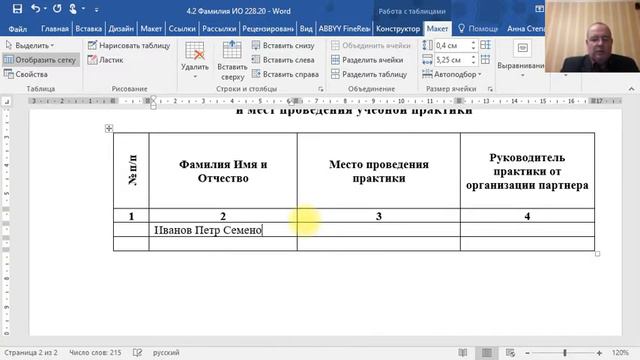The image size is (640, 360).
Task: Click the zoom slider handle
Action: click(565, 353)
